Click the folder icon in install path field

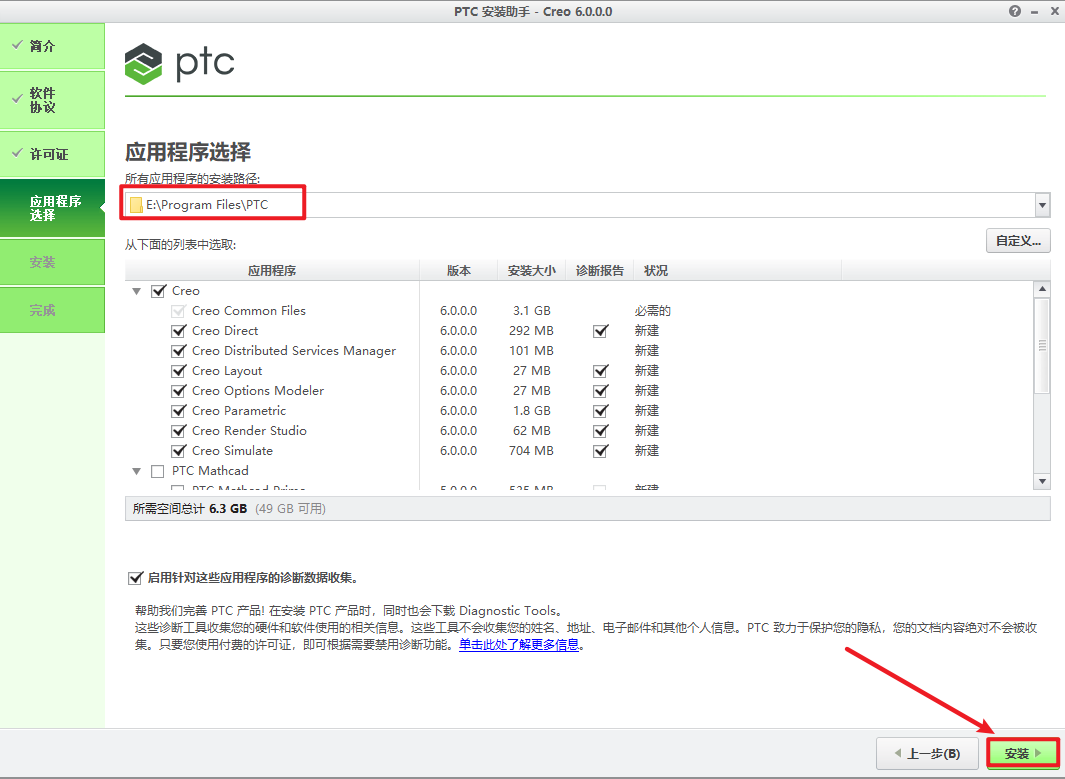pos(137,204)
